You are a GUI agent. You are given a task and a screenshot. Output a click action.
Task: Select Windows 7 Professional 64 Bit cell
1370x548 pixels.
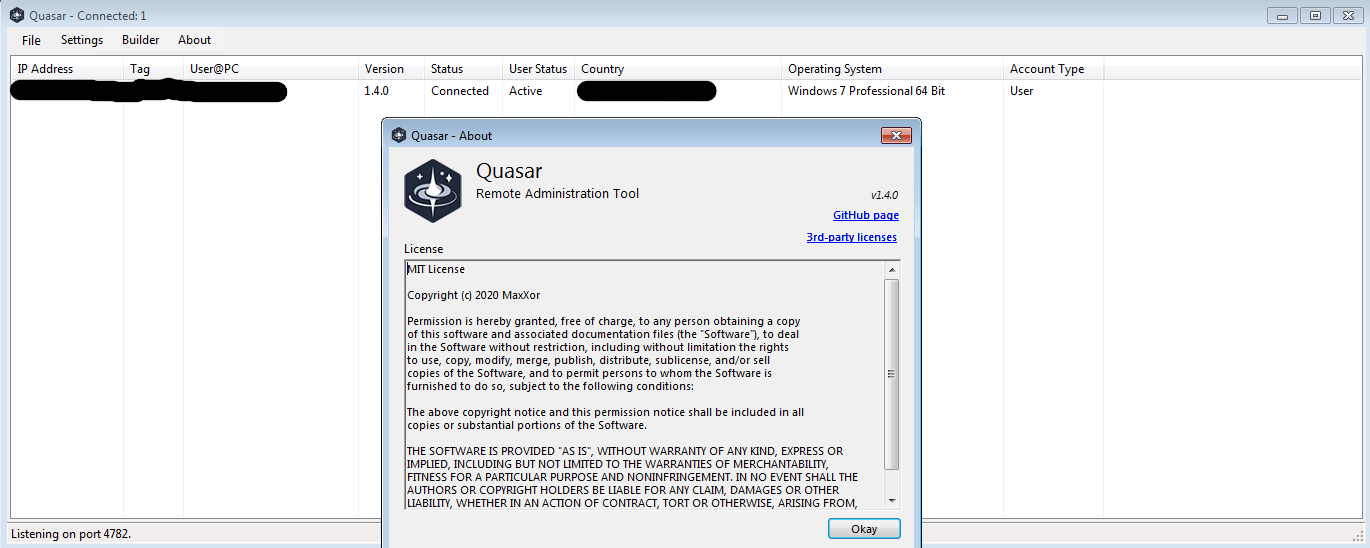[x=866, y=91]
